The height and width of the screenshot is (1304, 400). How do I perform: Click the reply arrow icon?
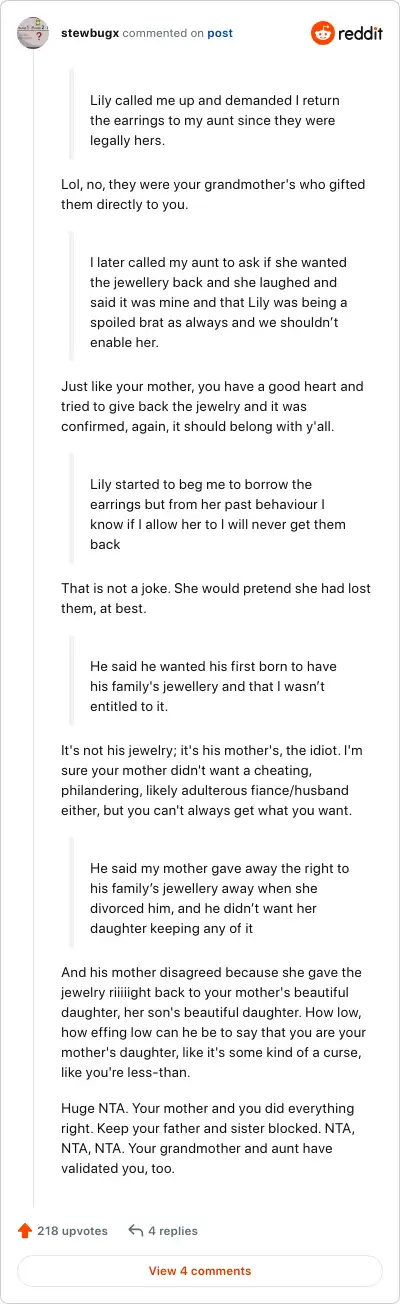point(135,1230)
